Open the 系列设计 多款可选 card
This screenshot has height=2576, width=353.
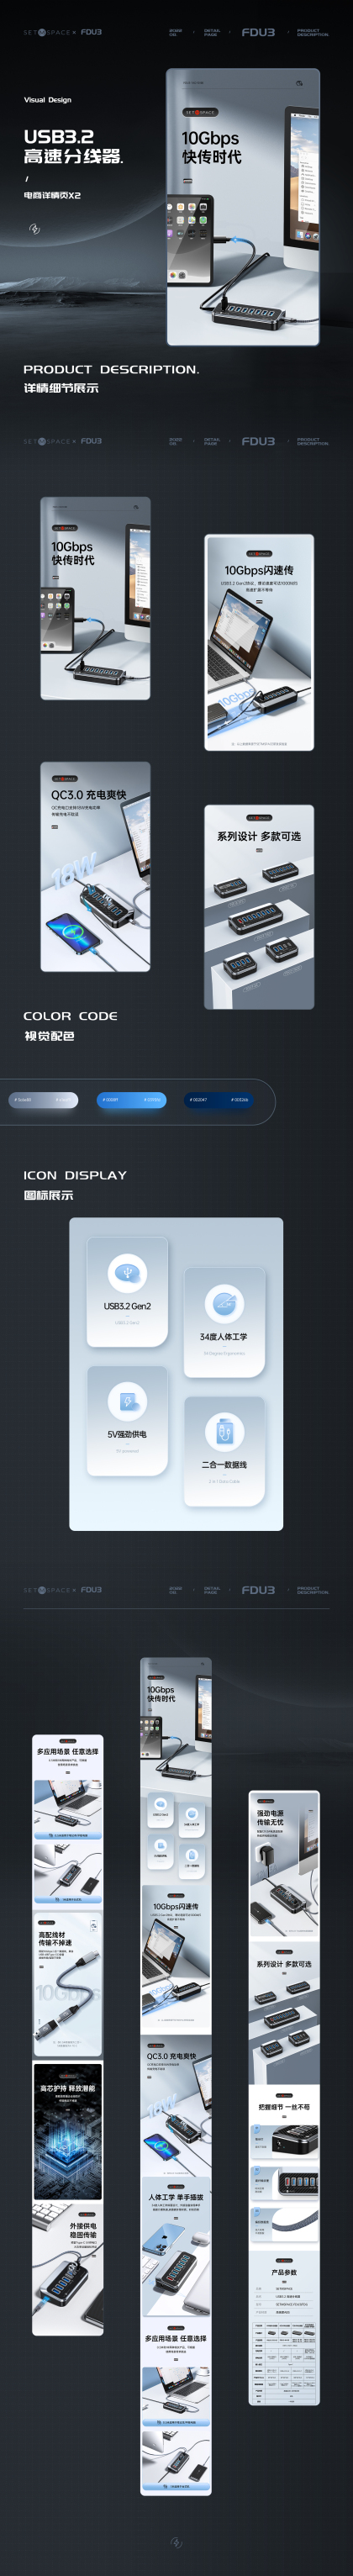pos(259,907)
